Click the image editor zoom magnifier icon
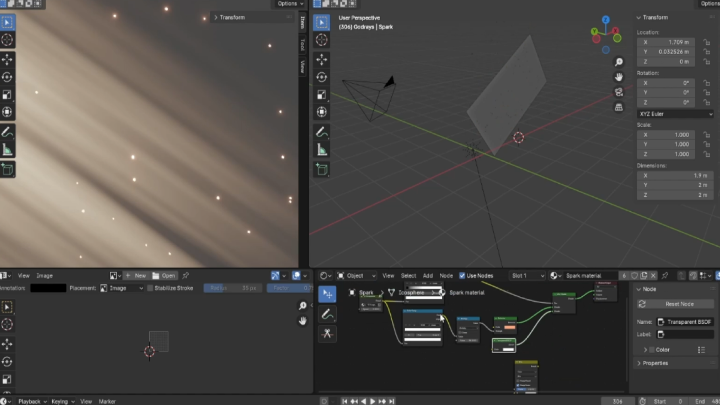Viewport: 720px width, 405px height. (x=302, y=306)
